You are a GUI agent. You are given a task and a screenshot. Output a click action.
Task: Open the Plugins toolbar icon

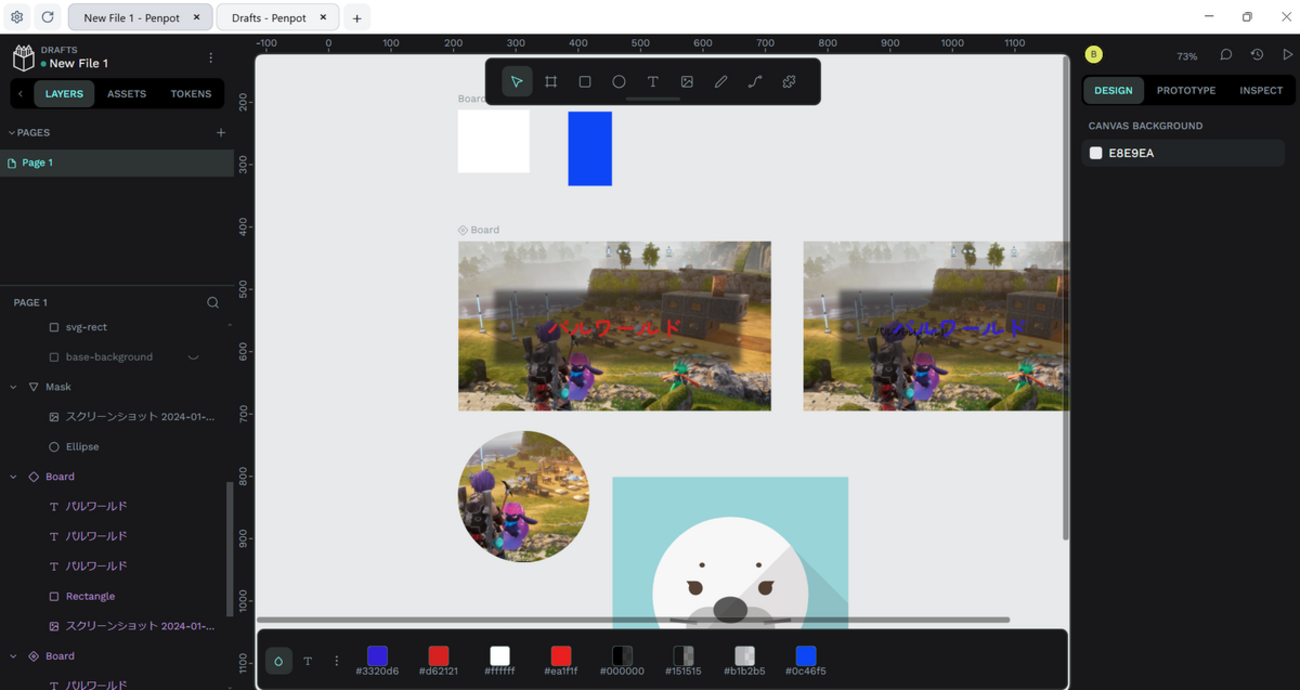[x=789, y=82]
